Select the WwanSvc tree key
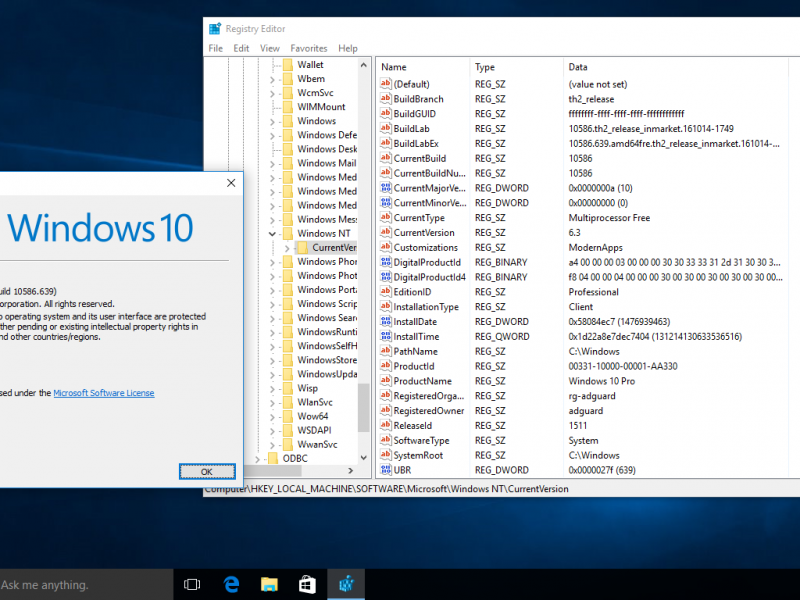The image size is (800, 600). (317, 444)
